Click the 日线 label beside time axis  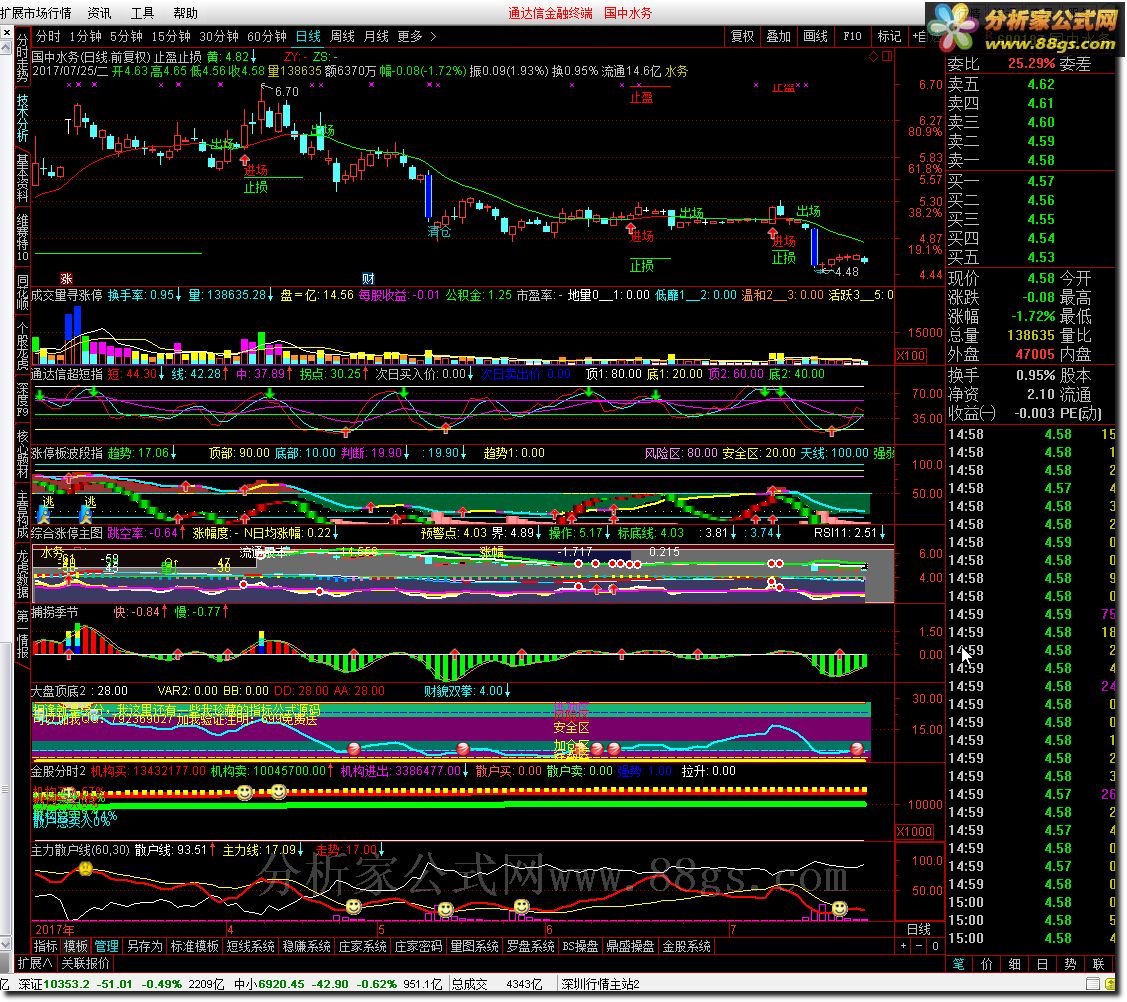point(919,929)
